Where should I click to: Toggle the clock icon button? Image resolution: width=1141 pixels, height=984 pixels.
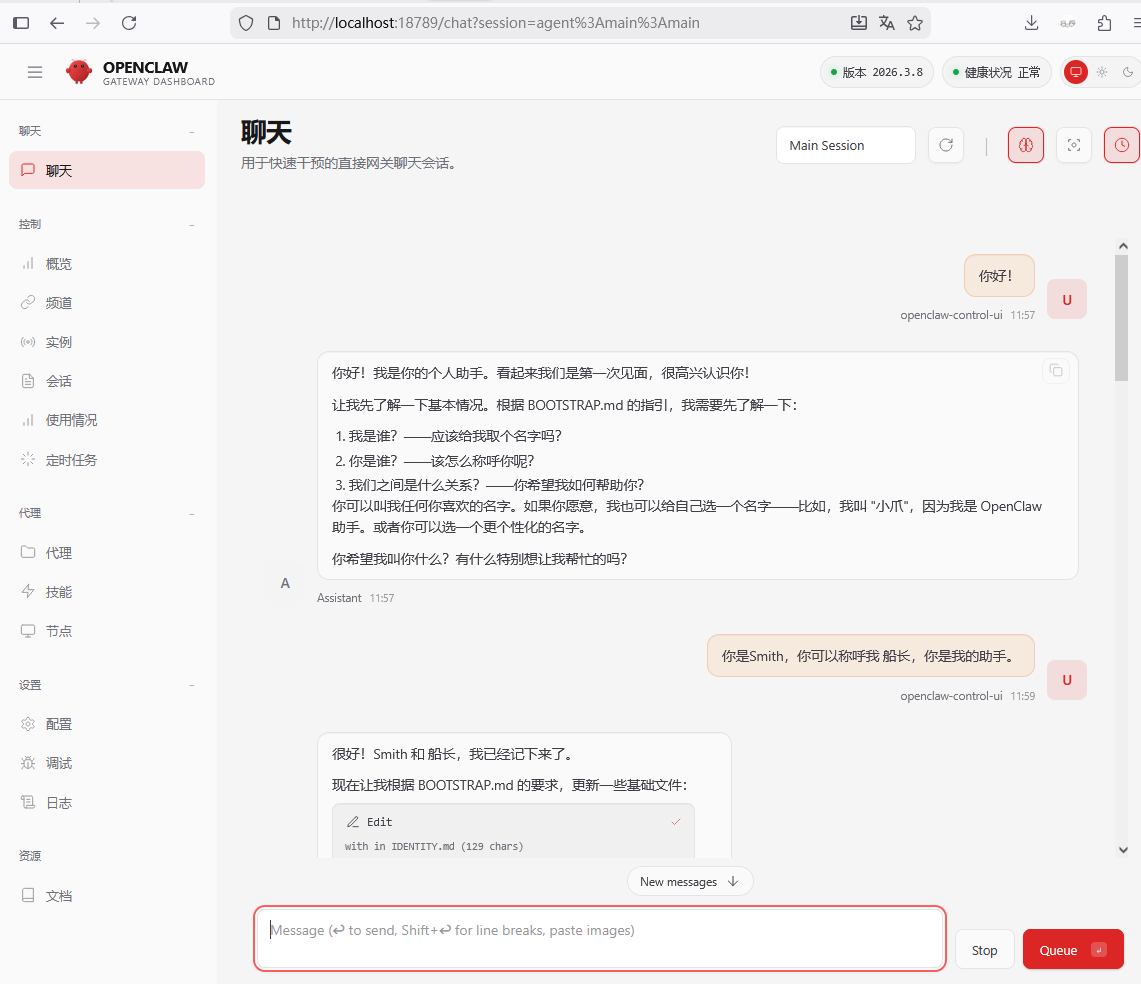(1121, 145)
